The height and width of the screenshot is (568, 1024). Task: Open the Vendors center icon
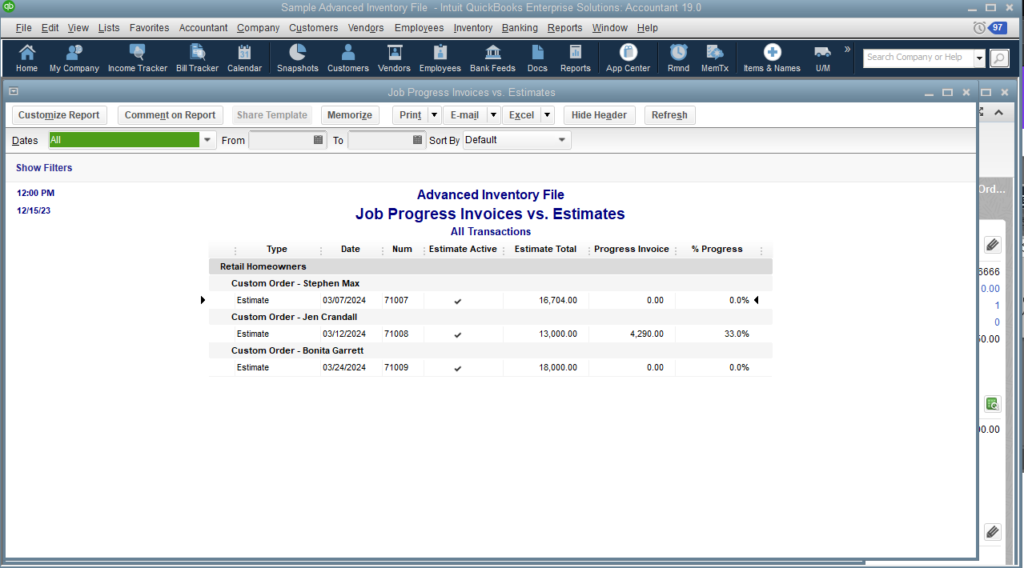394,57
